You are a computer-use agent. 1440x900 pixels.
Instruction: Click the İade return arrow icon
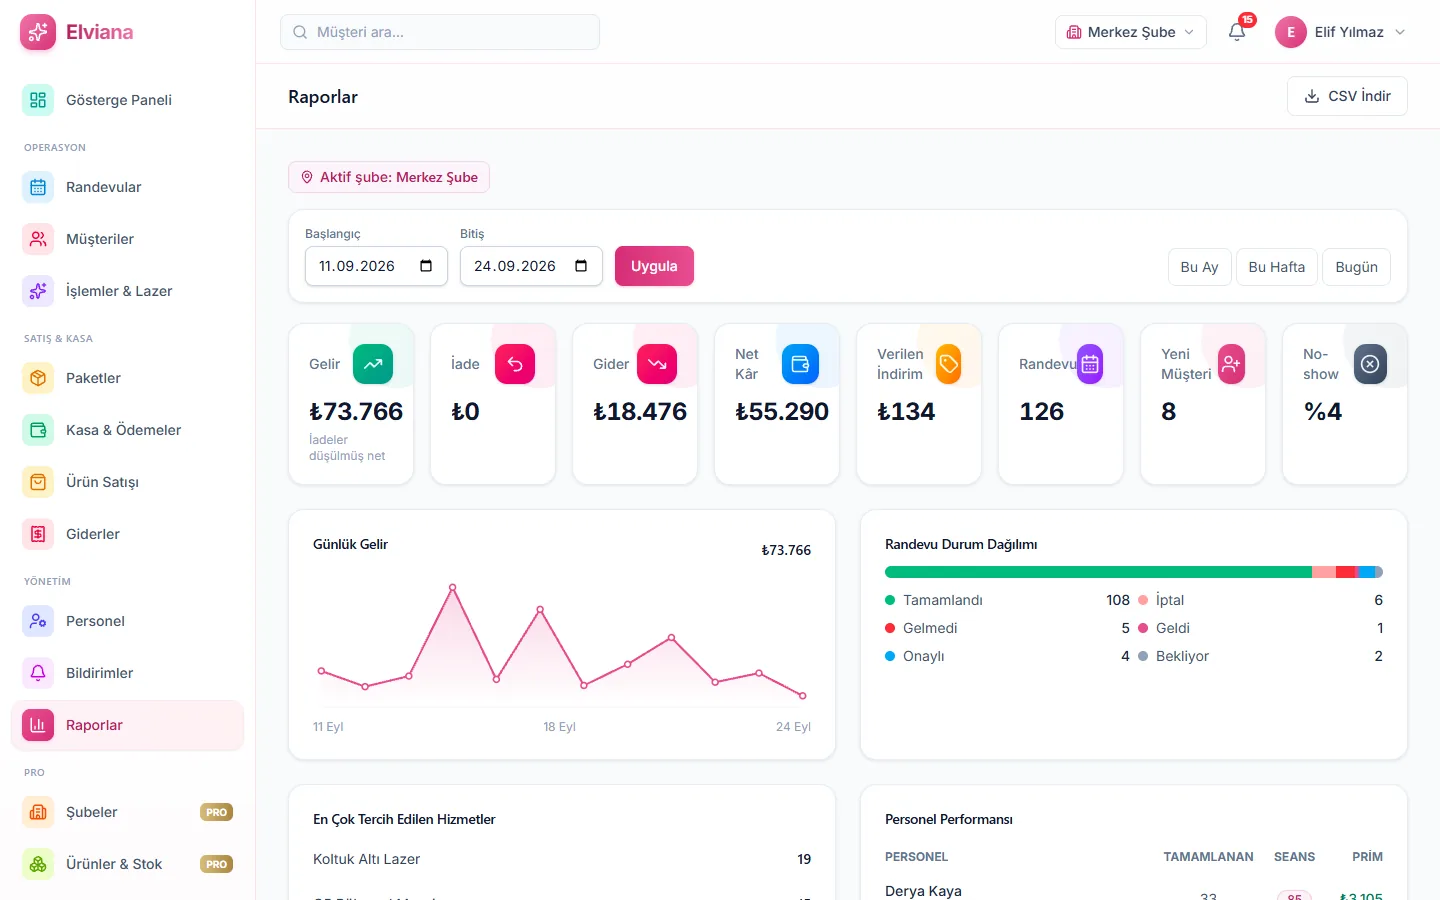click(x=515, y=364)
